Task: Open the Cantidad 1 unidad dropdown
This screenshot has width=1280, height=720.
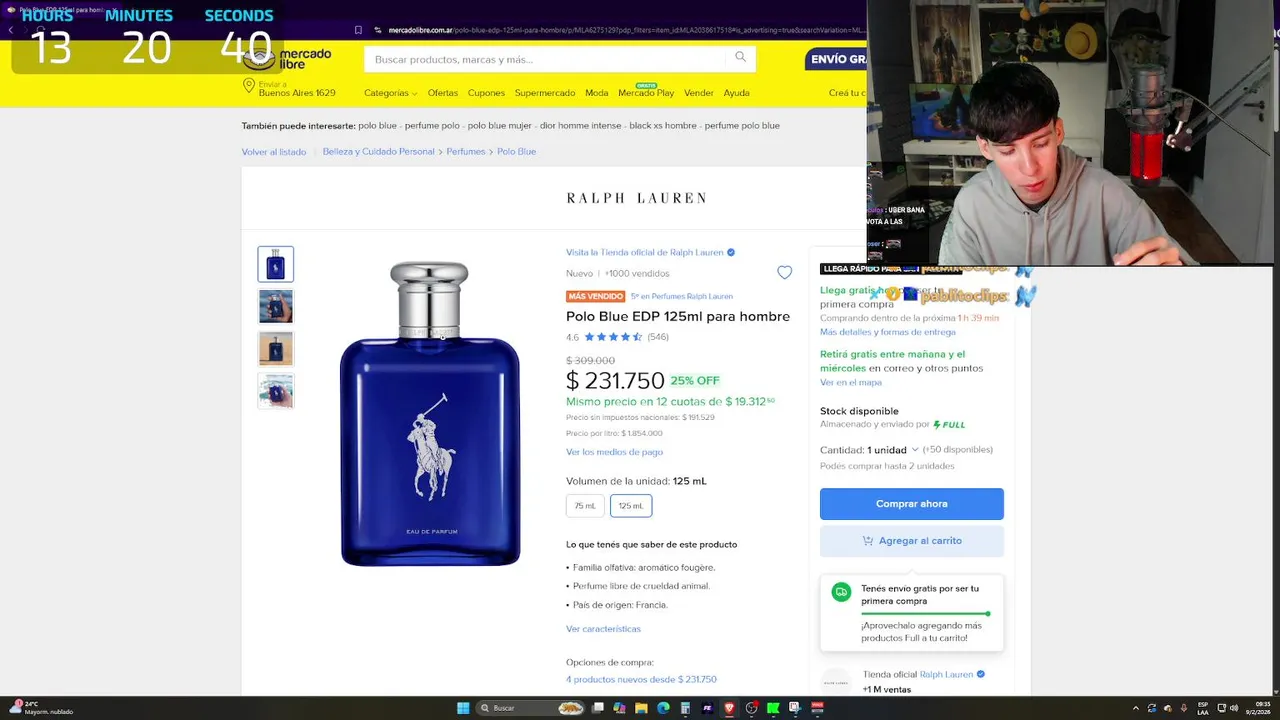Action: click(x=869, y=450)
